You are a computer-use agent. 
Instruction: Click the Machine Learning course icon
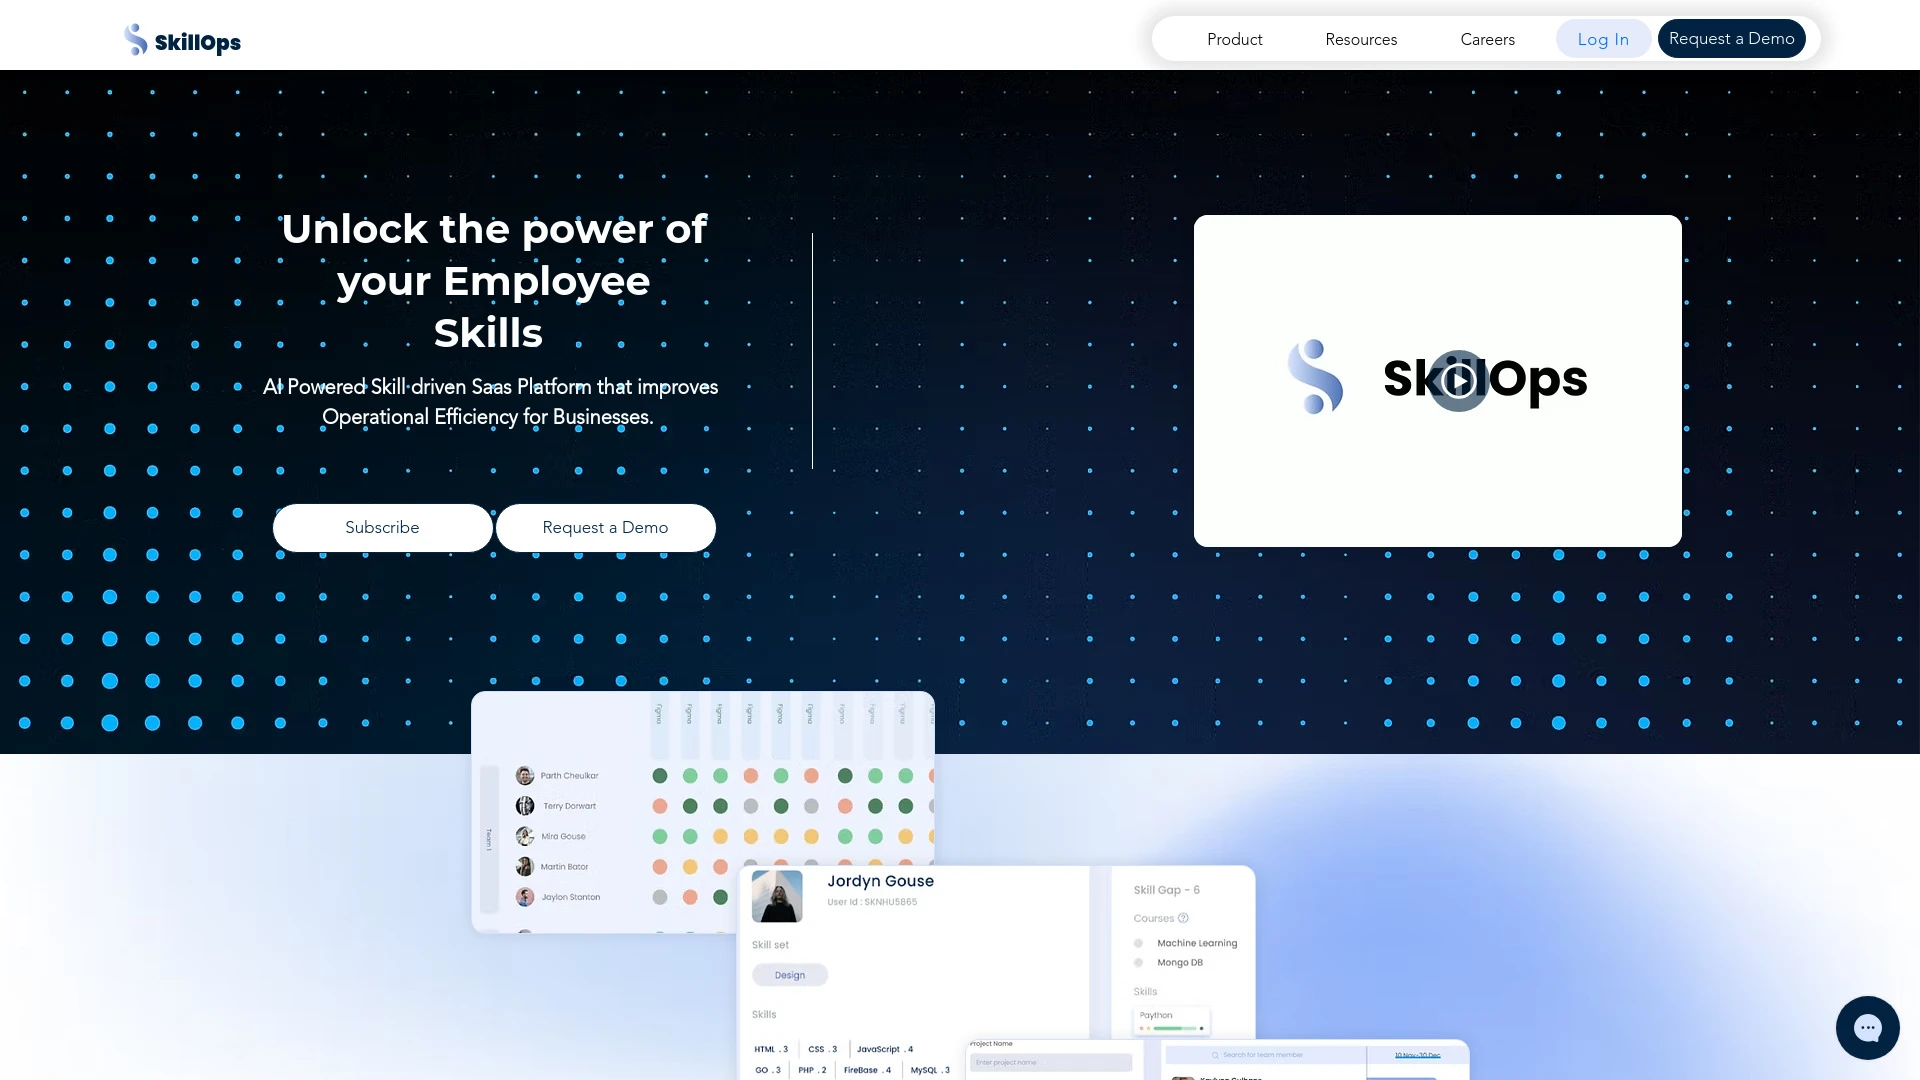(x=1139, y=942)
